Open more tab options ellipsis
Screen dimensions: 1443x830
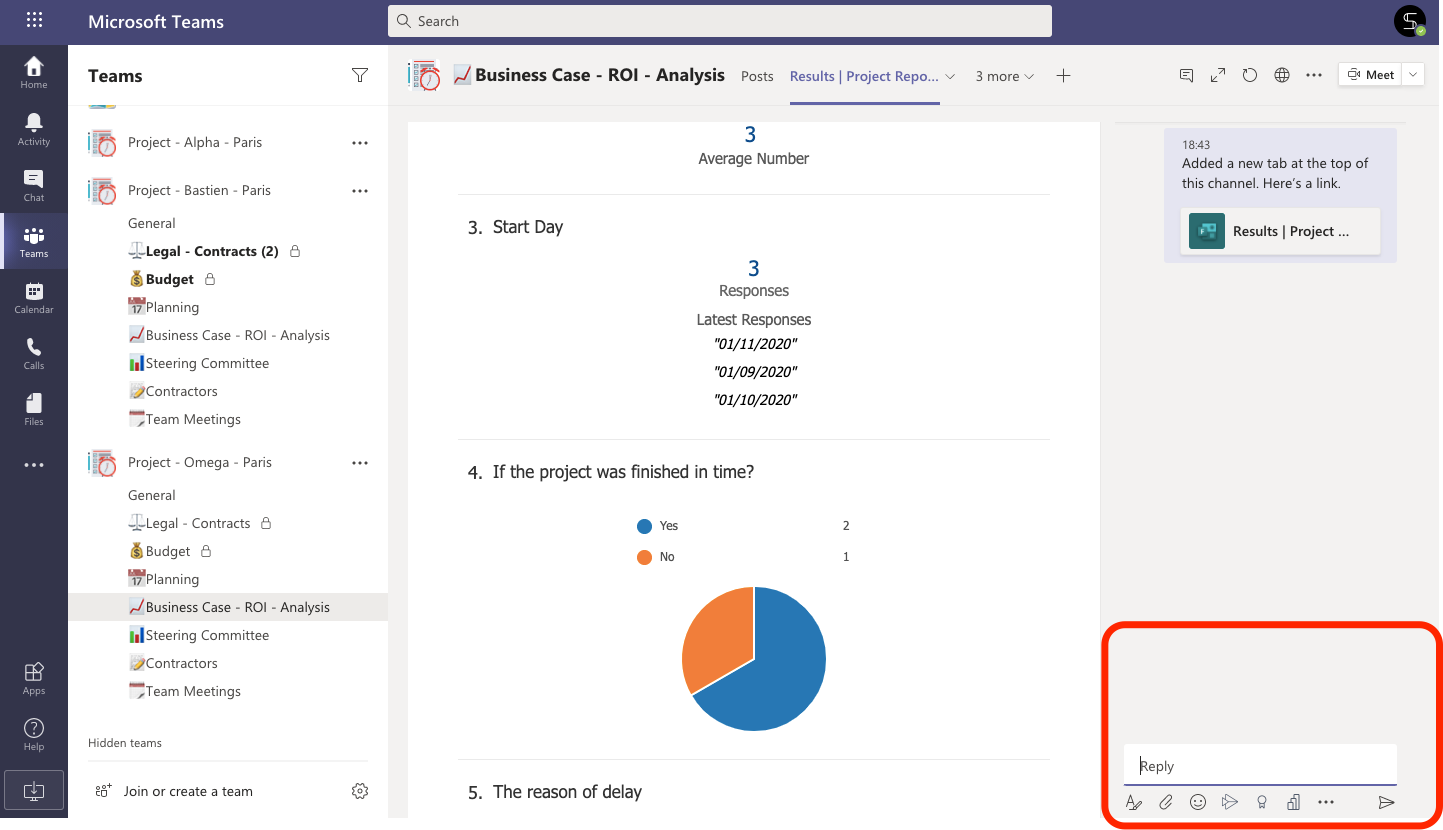point(1314,75)
